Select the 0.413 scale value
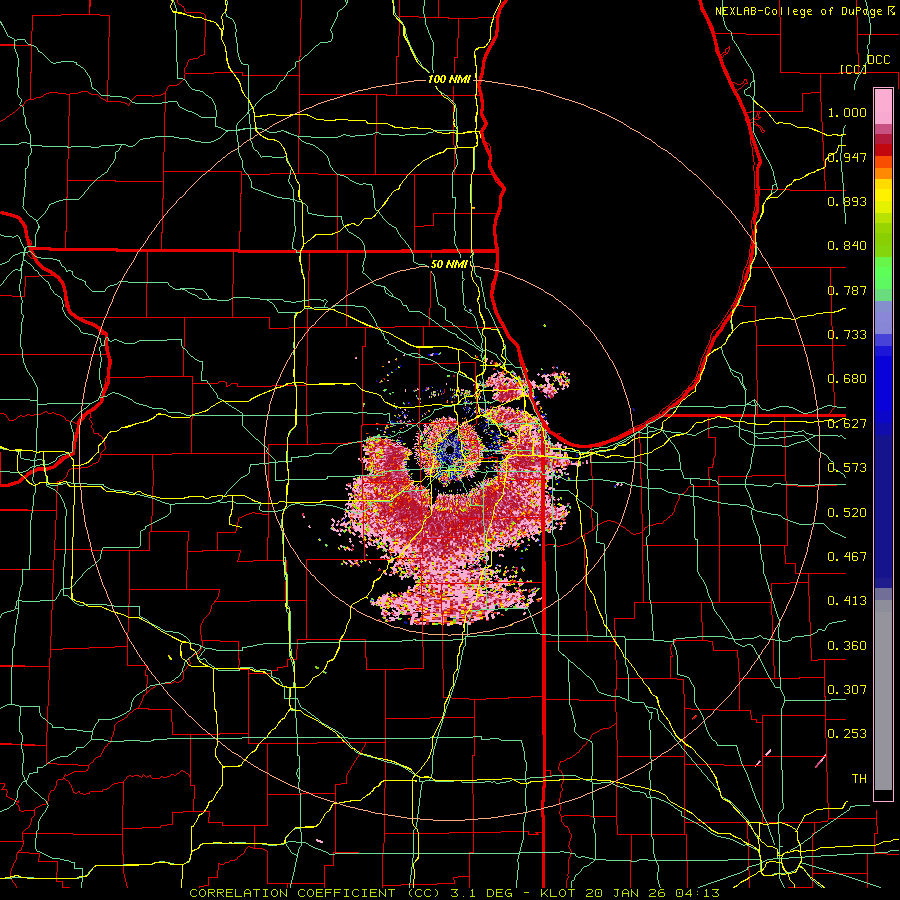The image size is (900, 900). (847, 601)
